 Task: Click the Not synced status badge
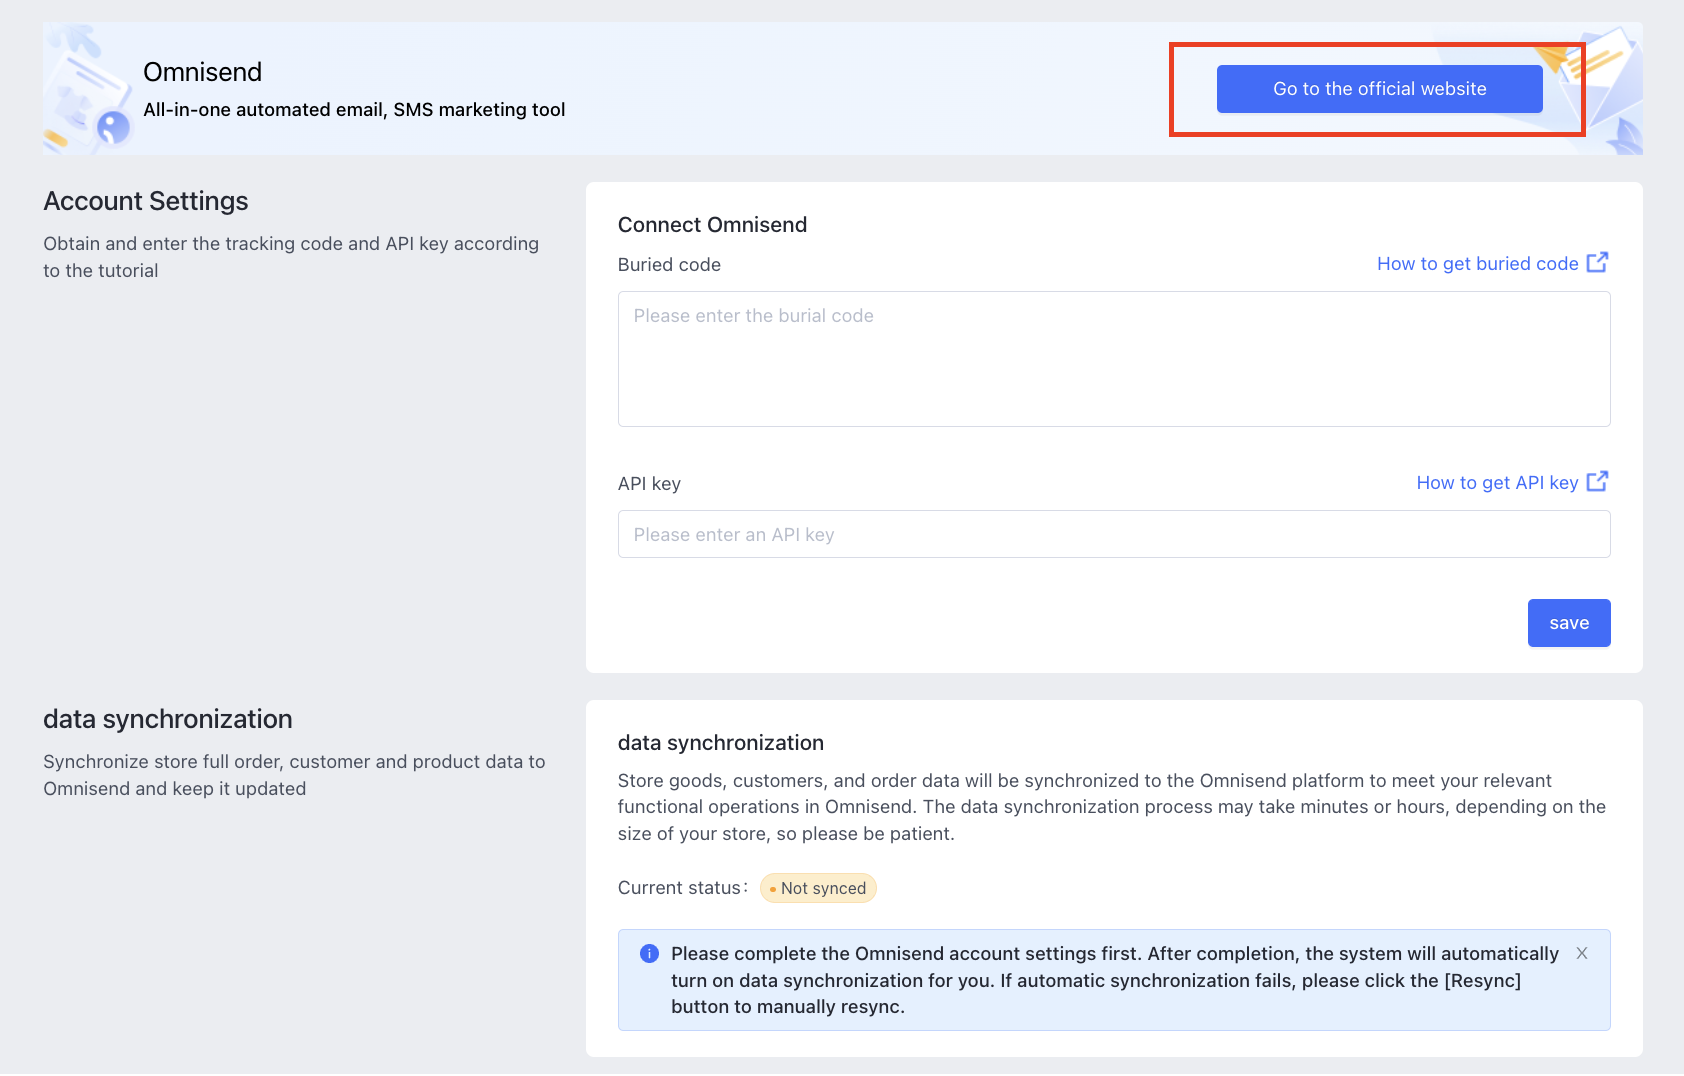[818, 888]
